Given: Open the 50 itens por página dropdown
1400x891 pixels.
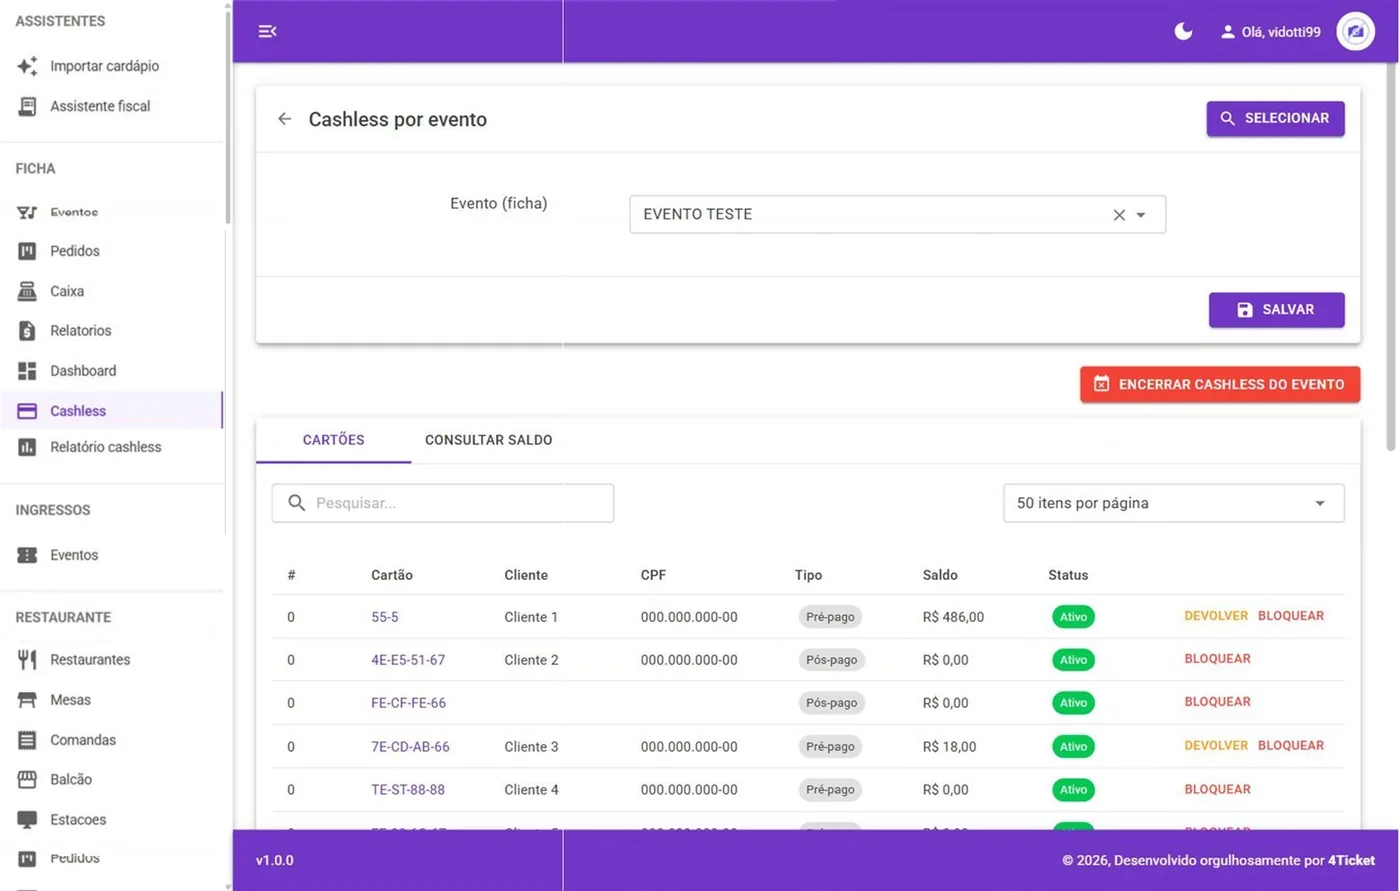Looking at the screenshot, I should [x=1174, y=503].
